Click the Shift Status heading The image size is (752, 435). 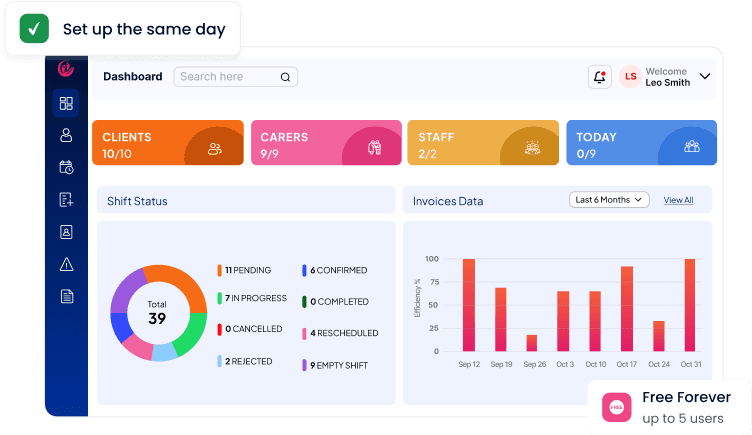137,201
